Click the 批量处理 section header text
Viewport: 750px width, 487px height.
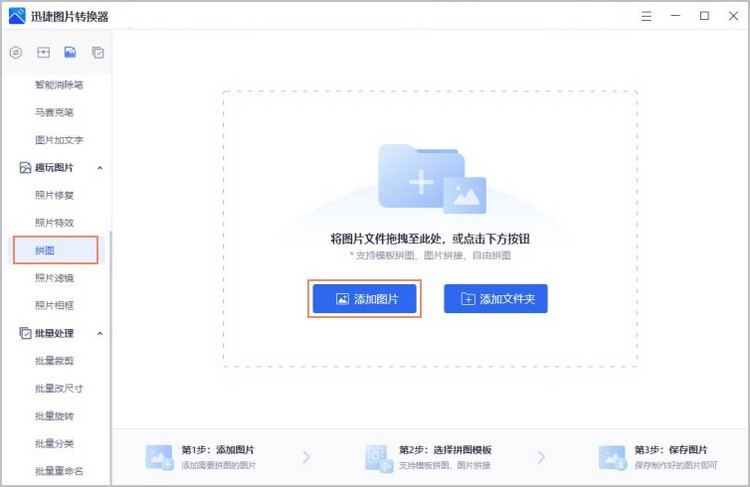tap(54, 333)
